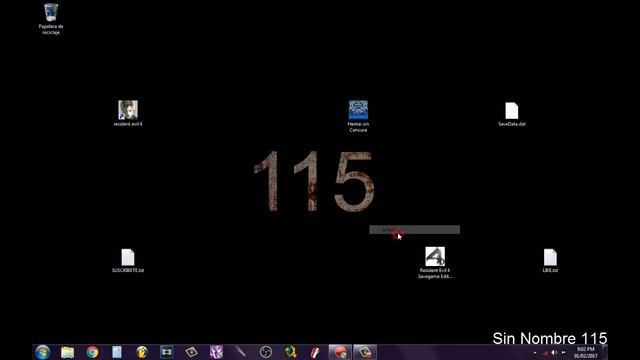
Task: Select the resident evil 4 shortcut
Action: tap(128, 113)
